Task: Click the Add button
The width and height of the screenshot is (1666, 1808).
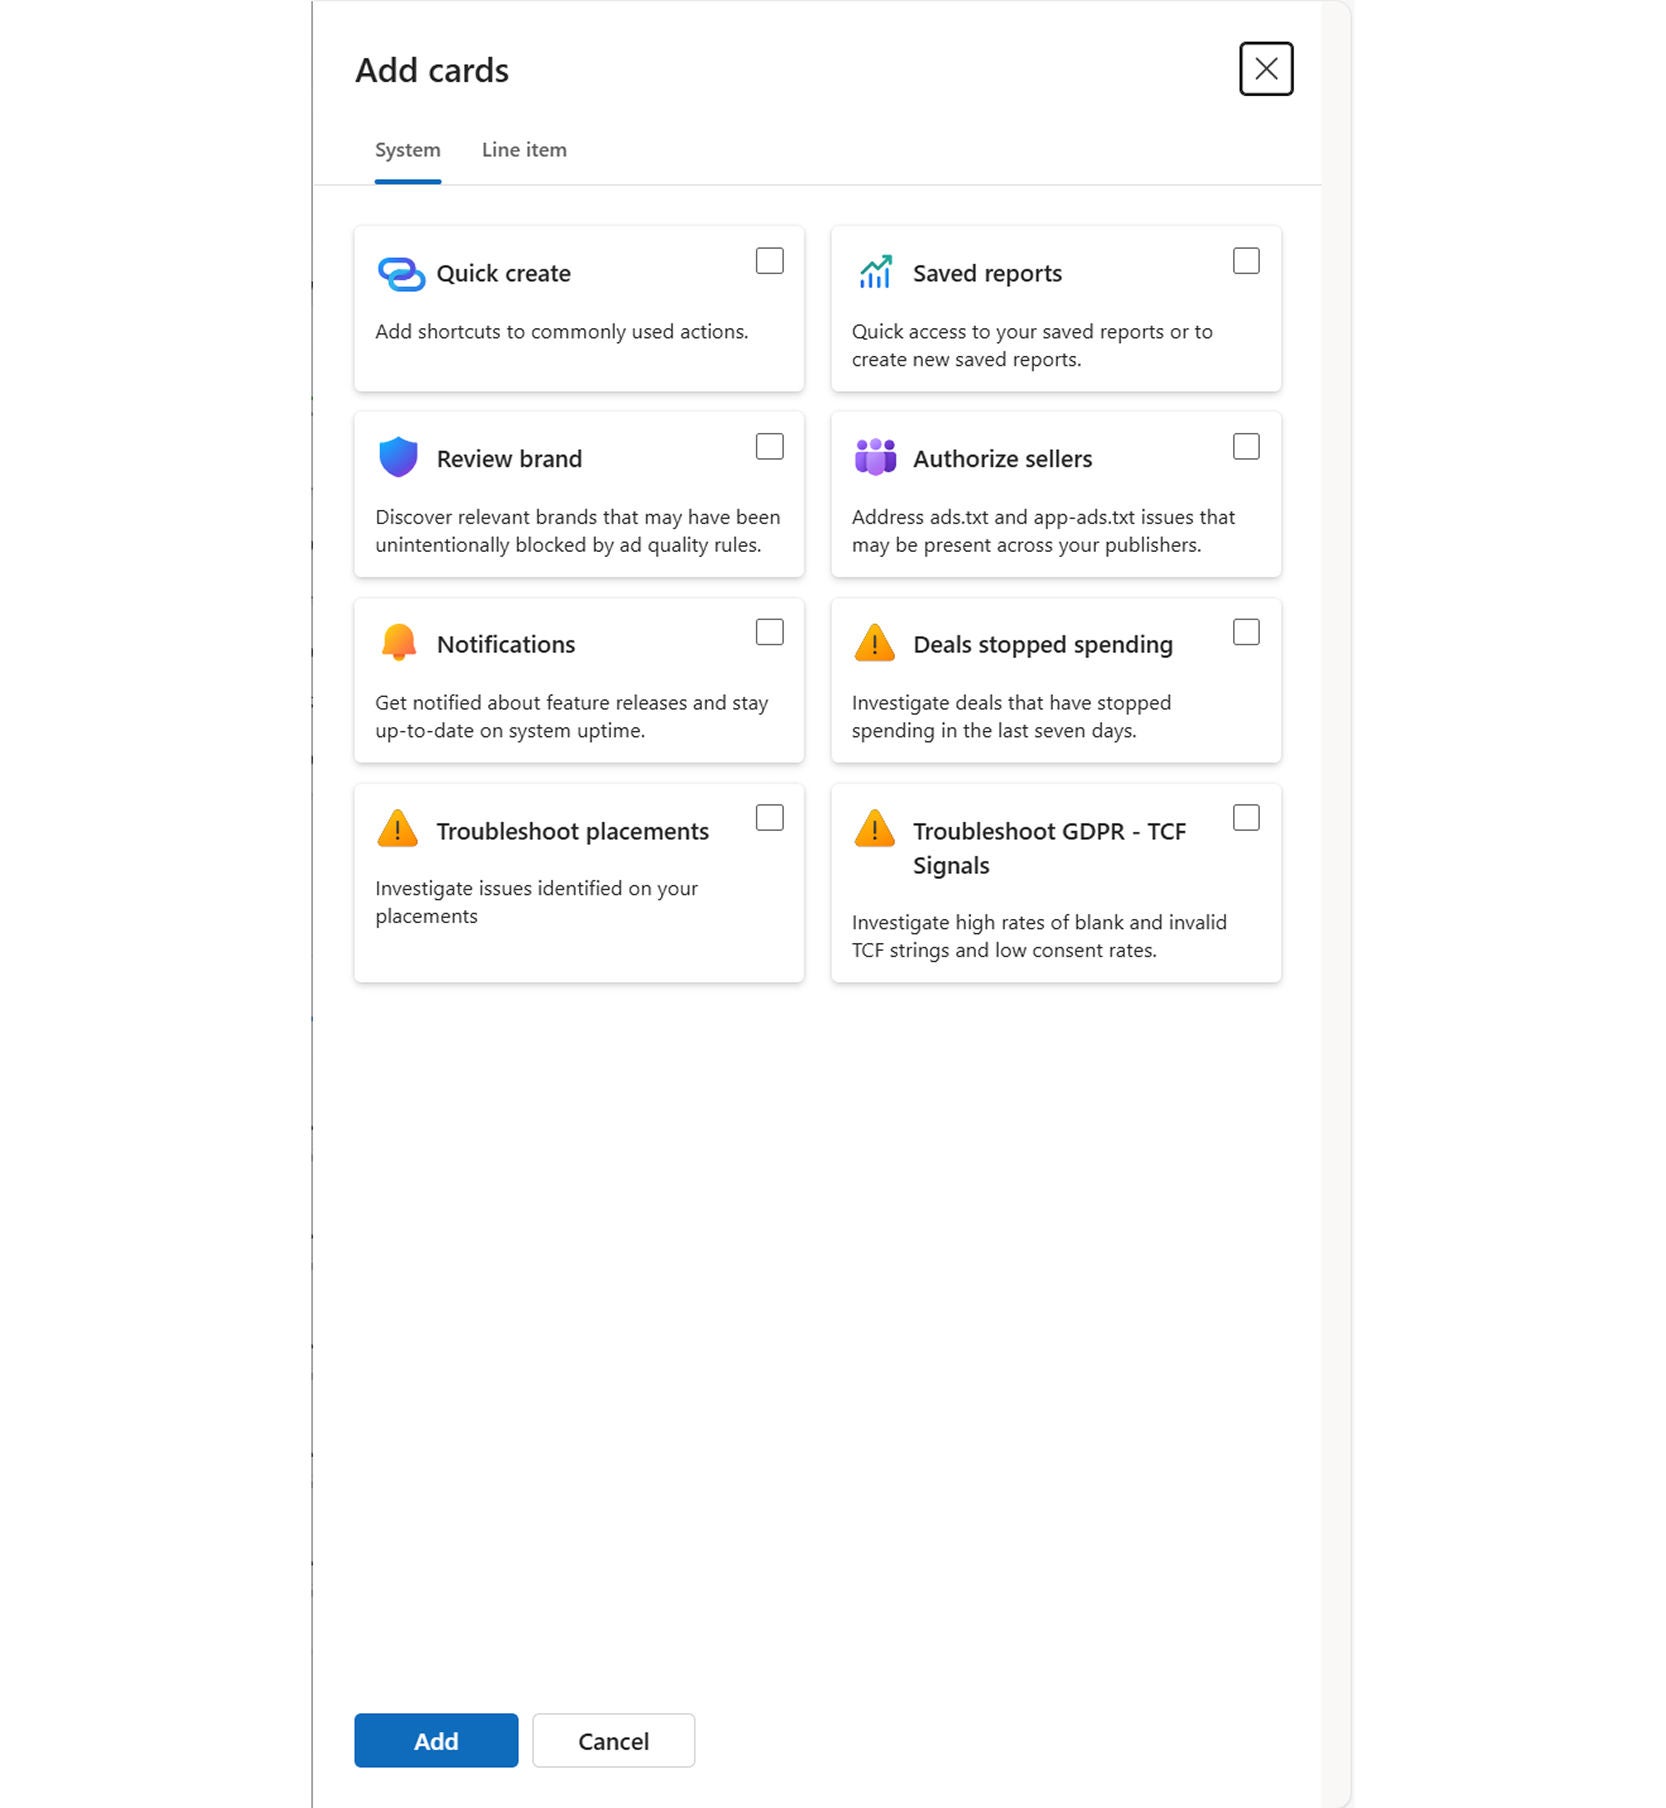Action: coord(435,1741)
